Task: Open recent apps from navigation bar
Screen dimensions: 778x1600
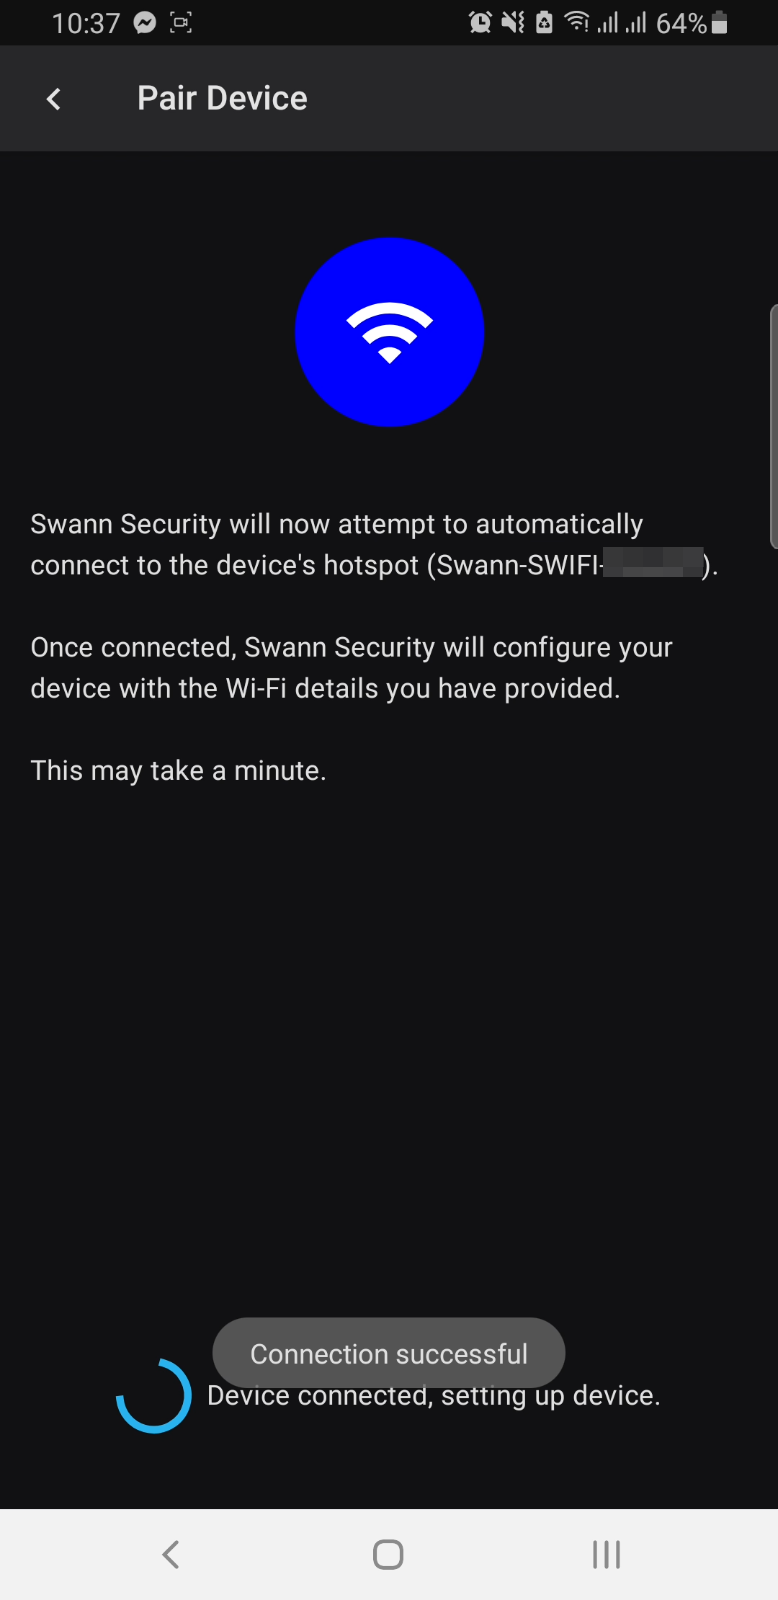Action: pyautogui.click(x=606, y=1554)
